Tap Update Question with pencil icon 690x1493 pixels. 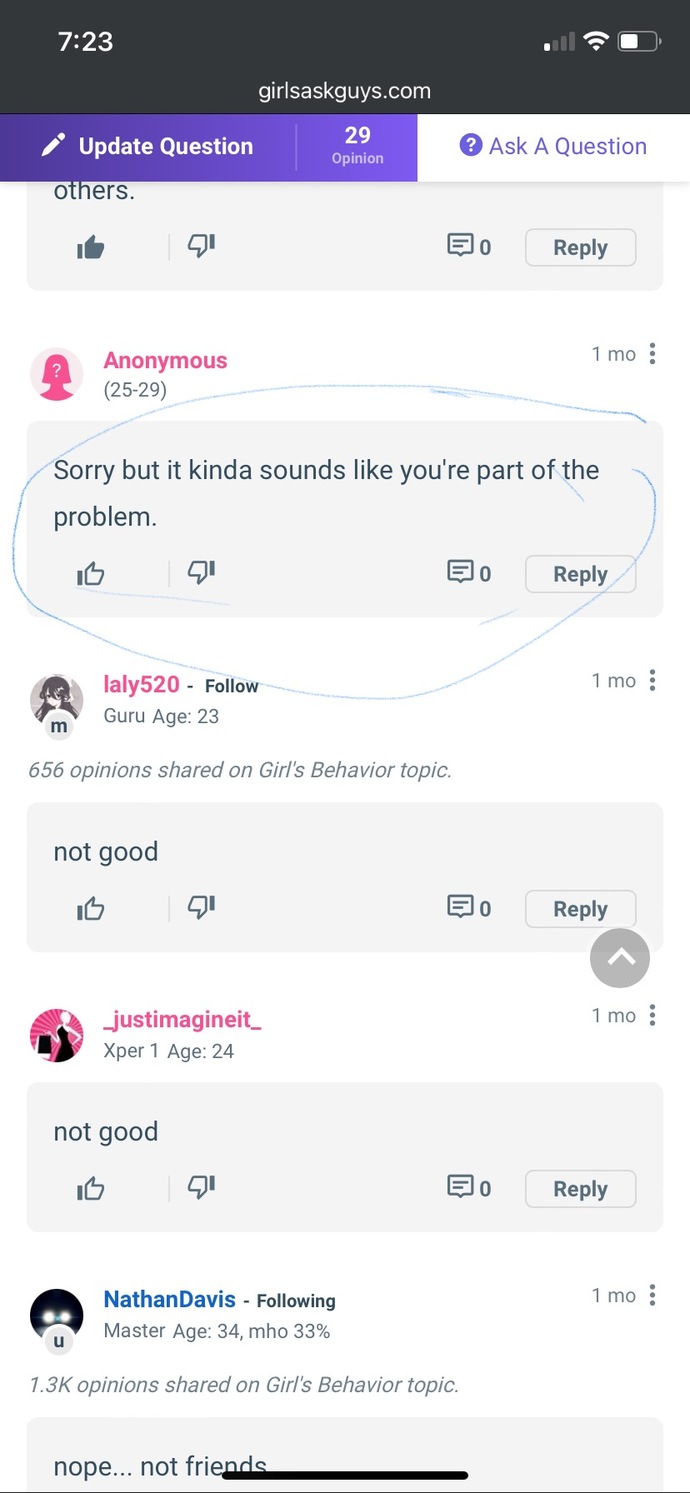point(147,146)
